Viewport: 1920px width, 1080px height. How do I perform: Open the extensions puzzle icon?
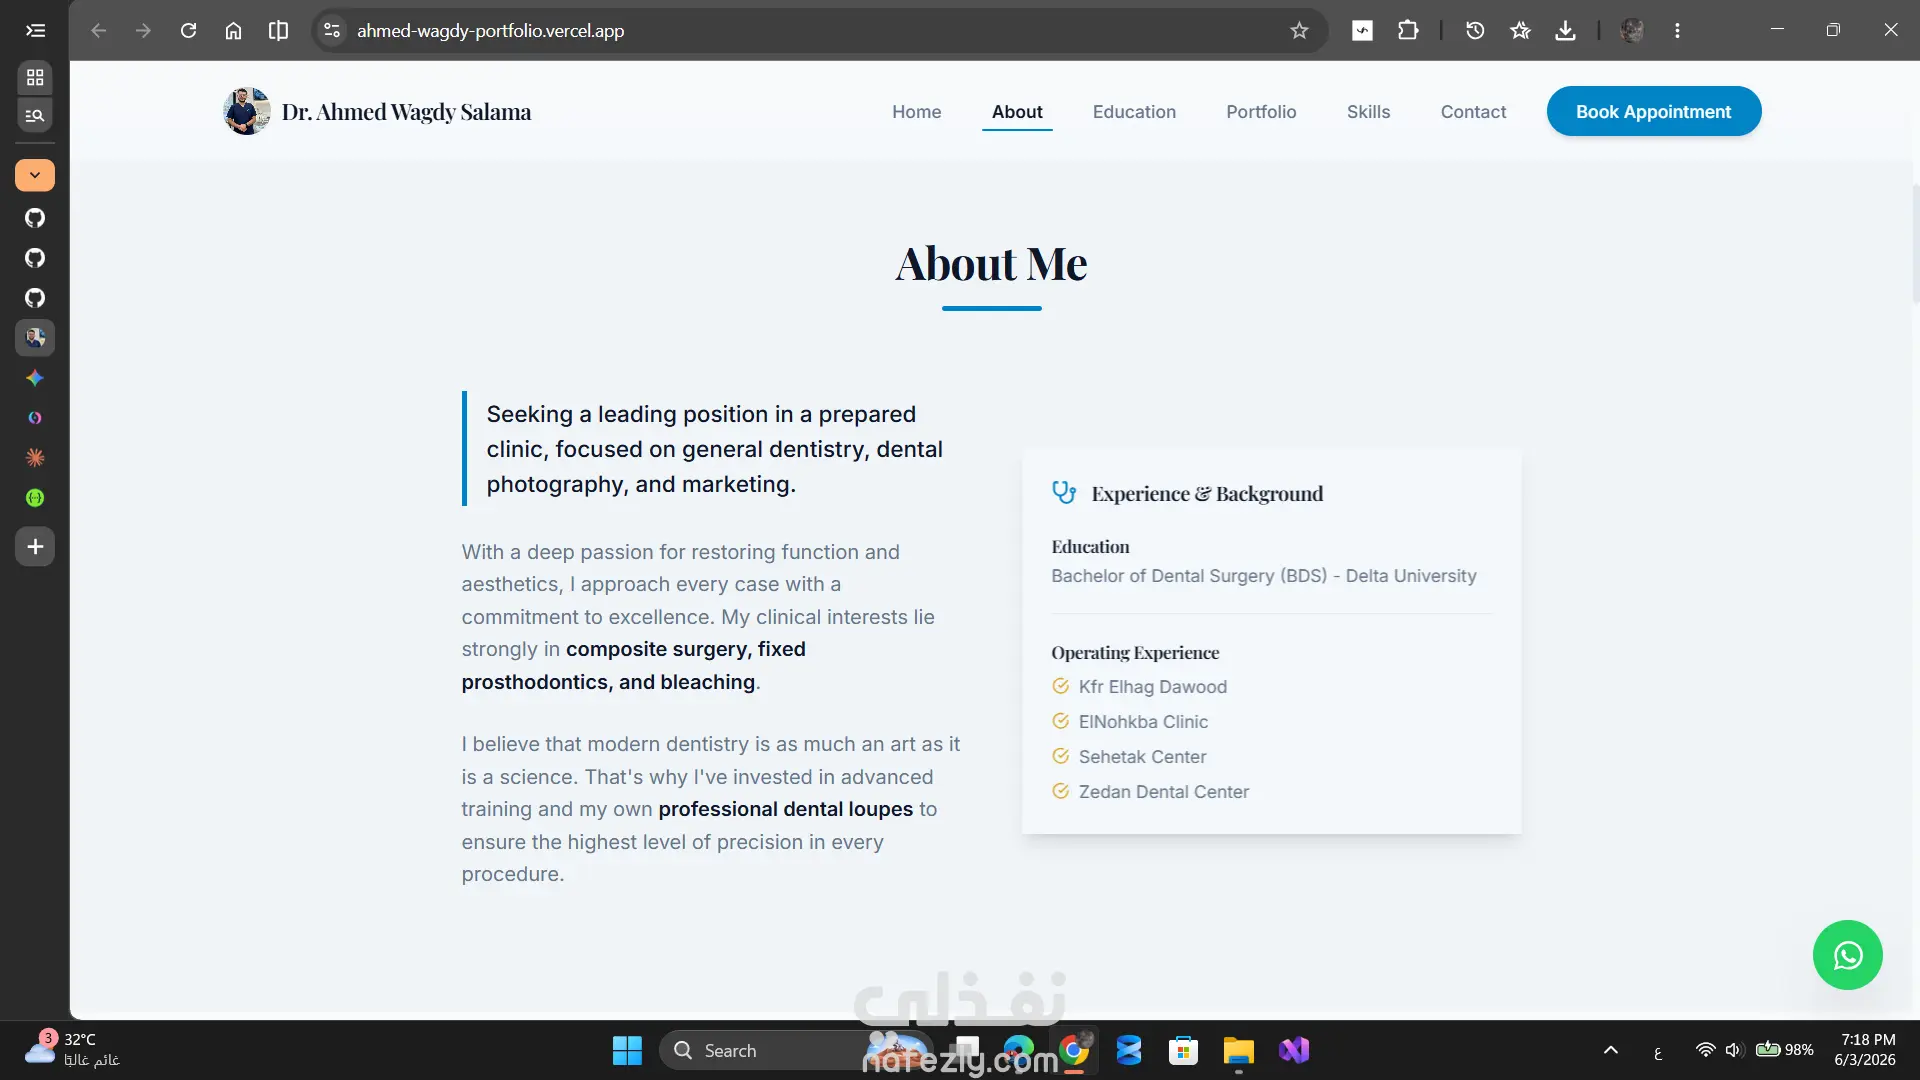(x=1408, y=30)
